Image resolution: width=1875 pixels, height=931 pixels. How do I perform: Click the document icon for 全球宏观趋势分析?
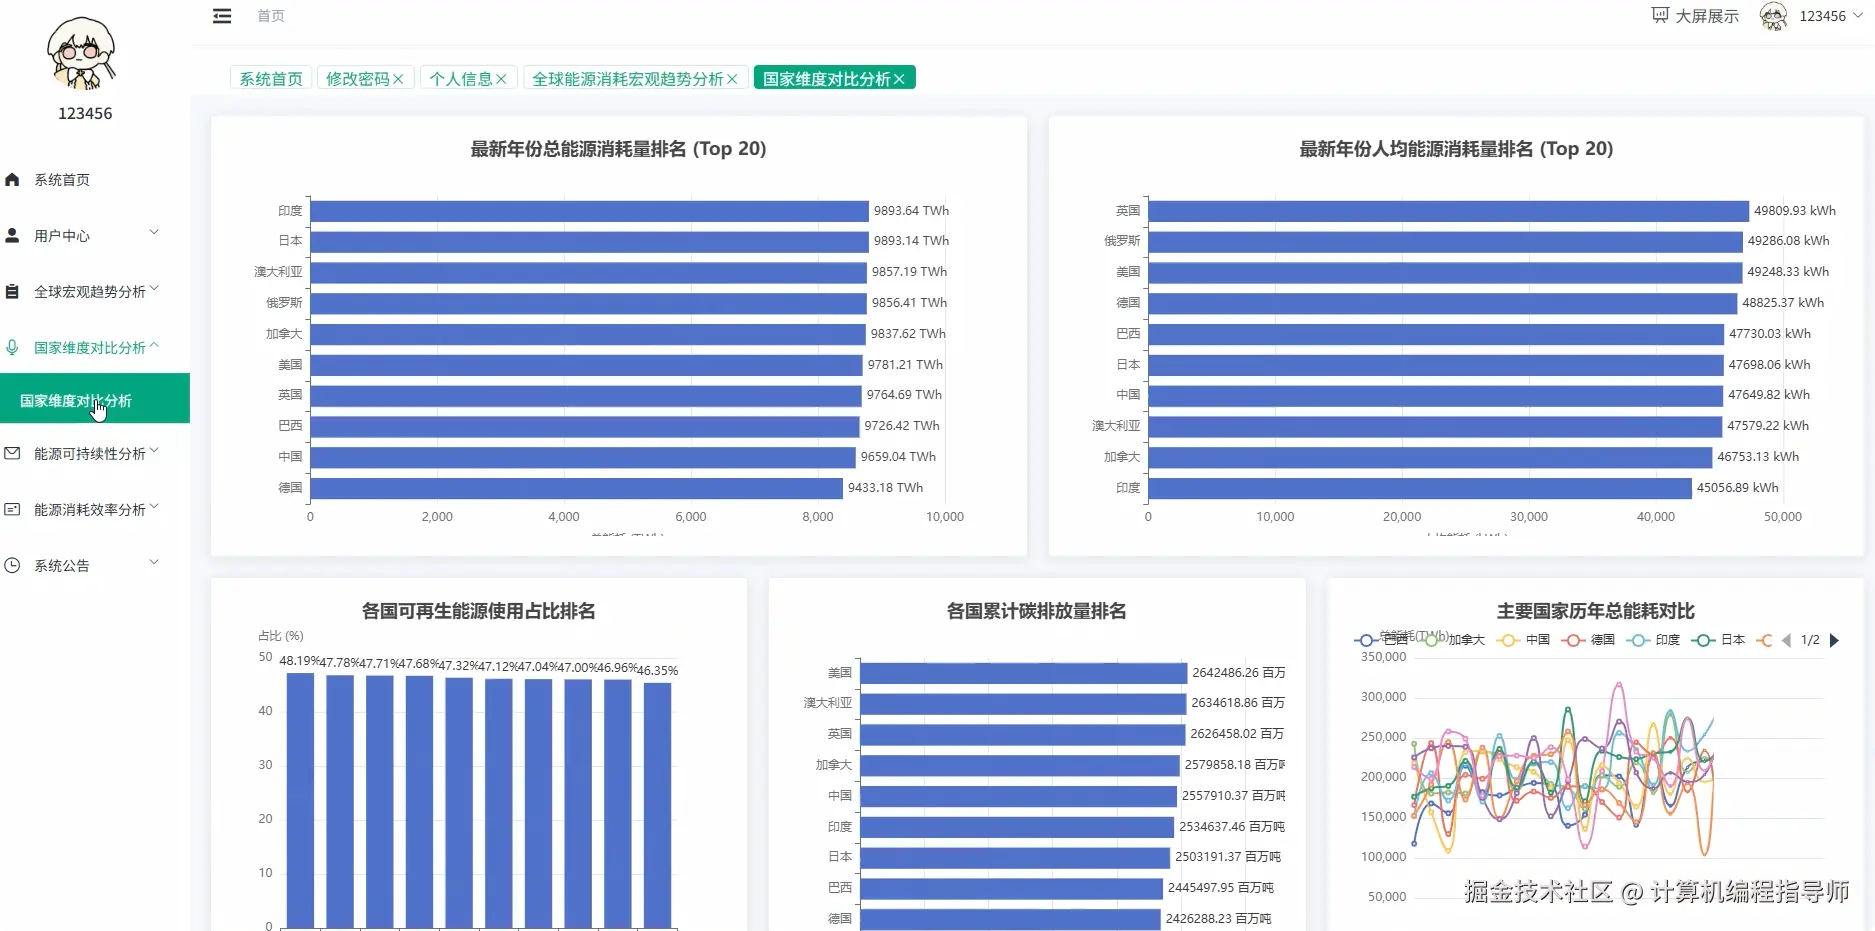[12, 290]
